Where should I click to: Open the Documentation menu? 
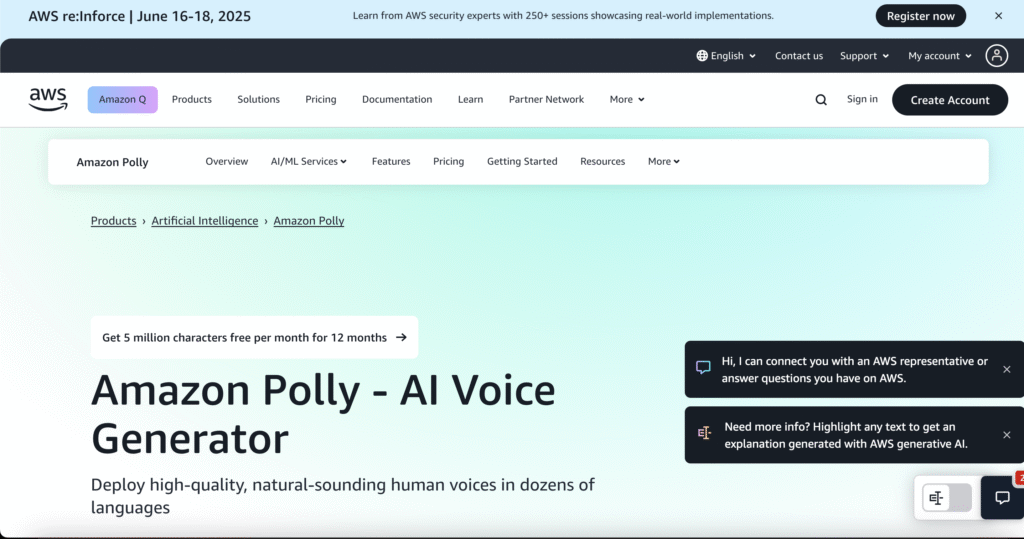[x=397, y=99]
